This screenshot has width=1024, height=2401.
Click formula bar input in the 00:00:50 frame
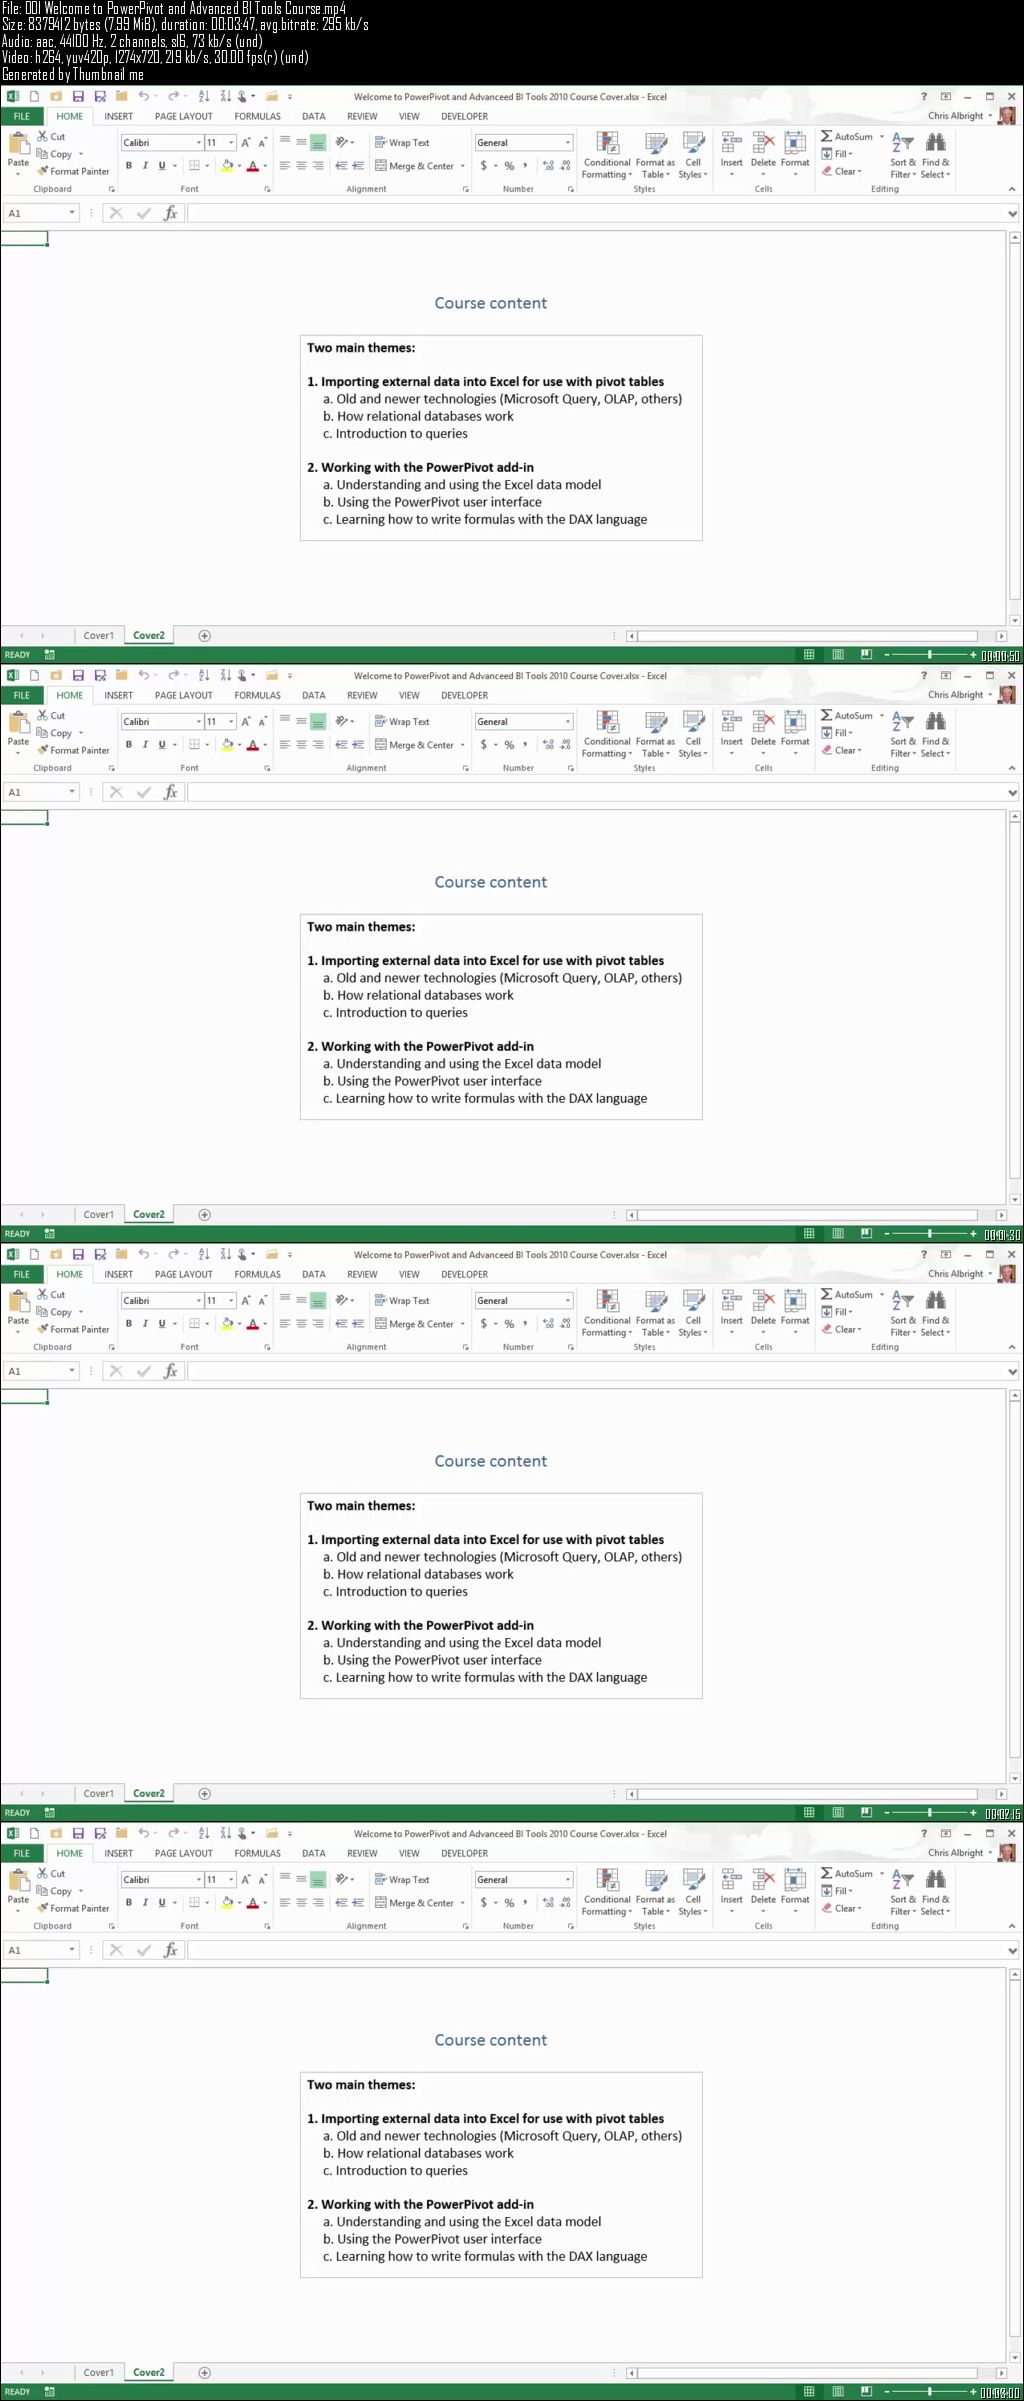click(595, 213)
